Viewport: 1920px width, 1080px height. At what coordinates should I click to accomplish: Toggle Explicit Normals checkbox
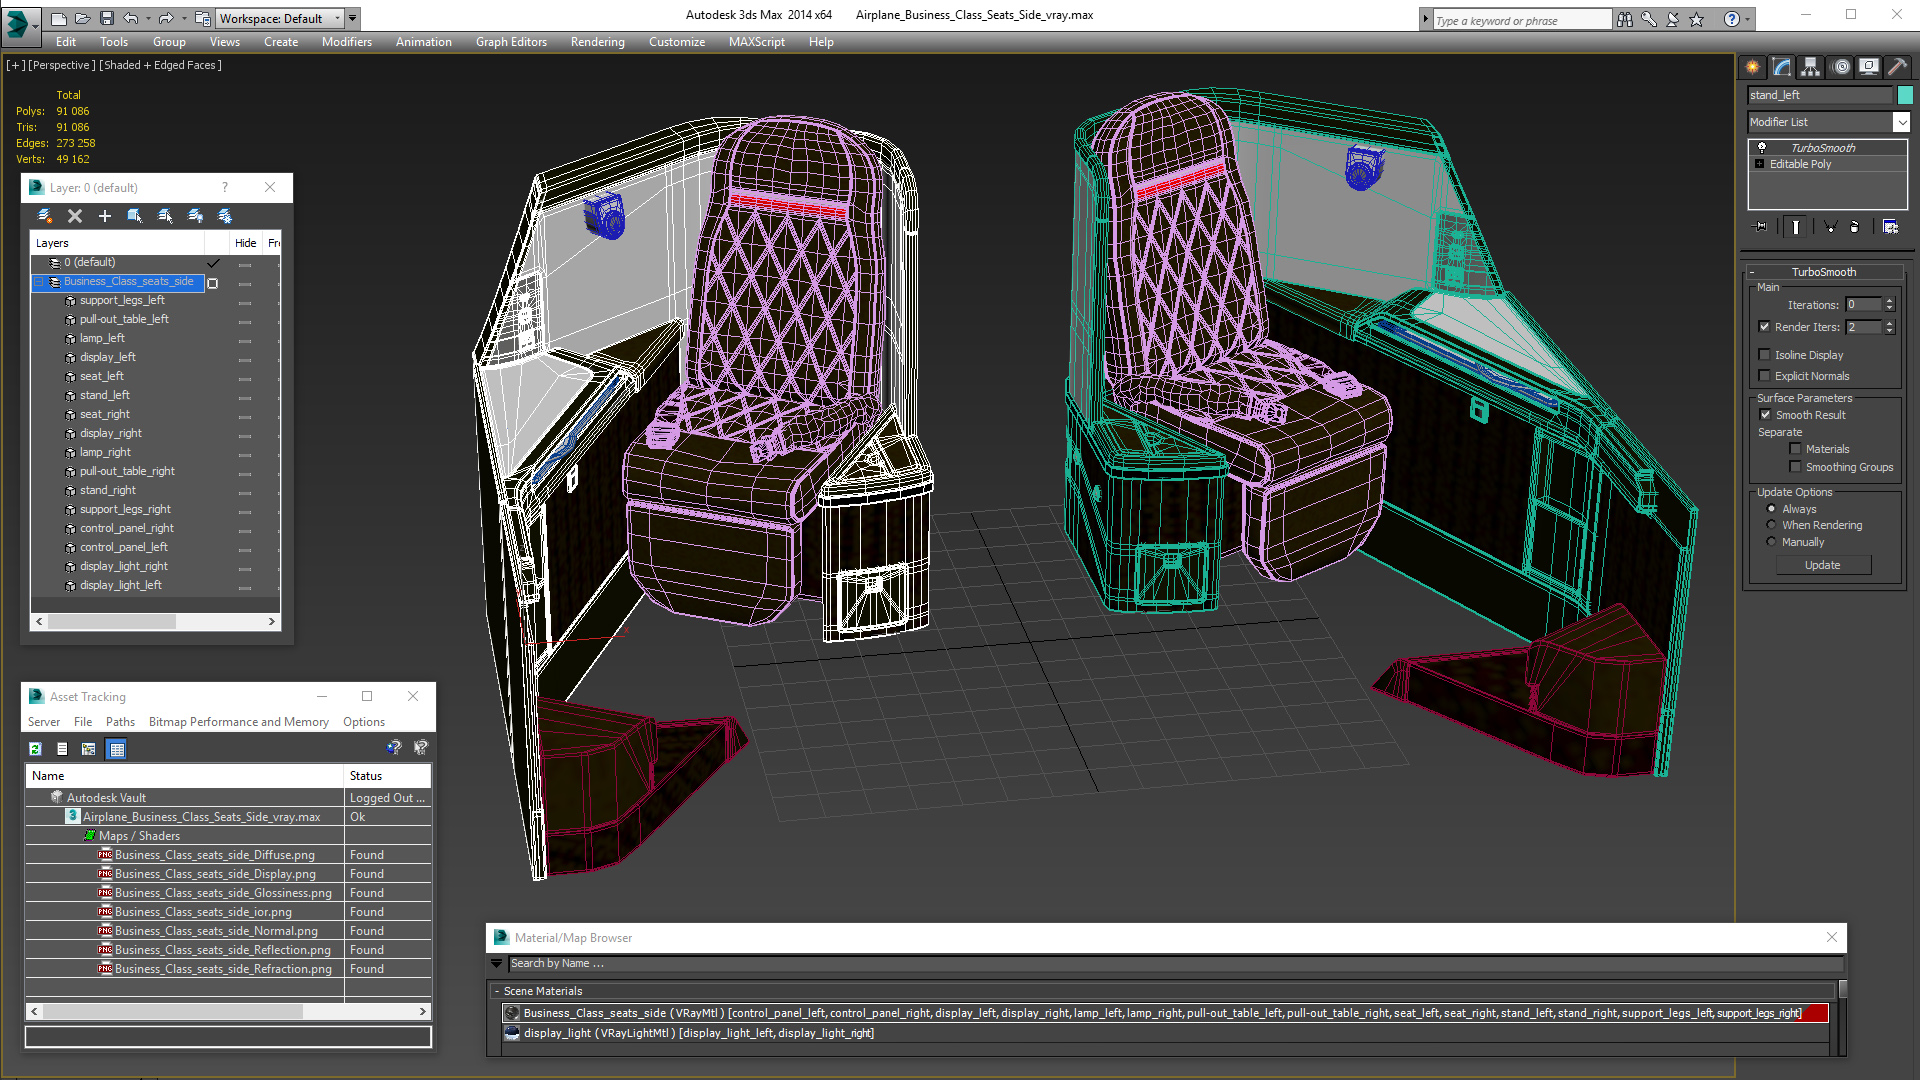[1765, 376]
